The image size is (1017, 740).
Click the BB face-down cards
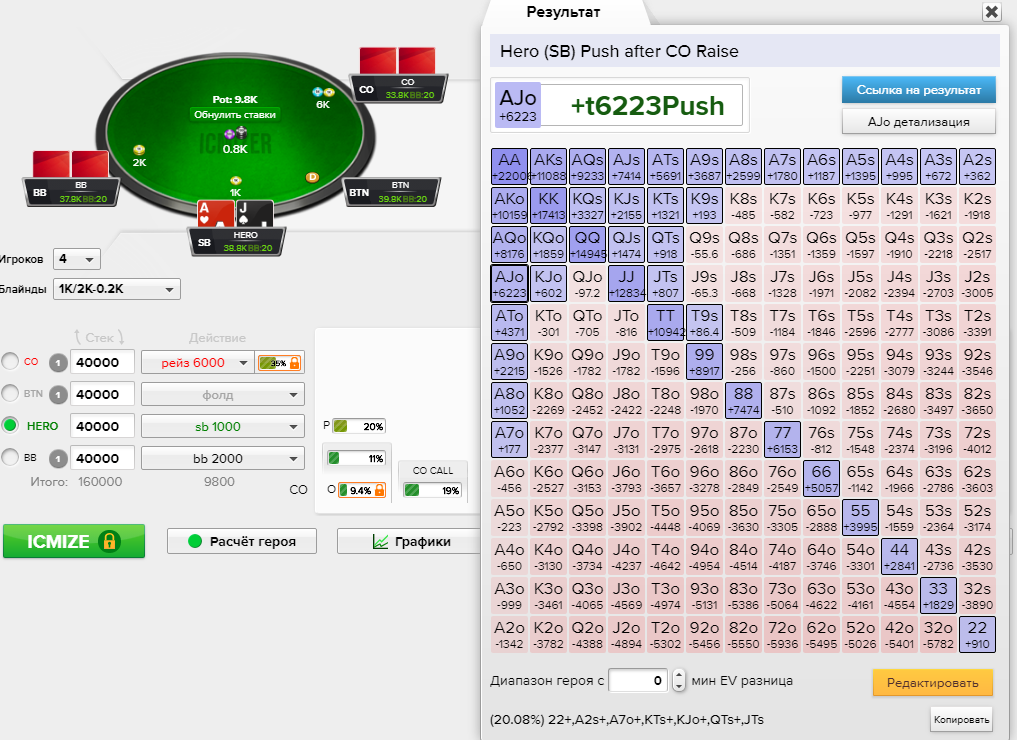pyautogui.click(x=71, y=164)
